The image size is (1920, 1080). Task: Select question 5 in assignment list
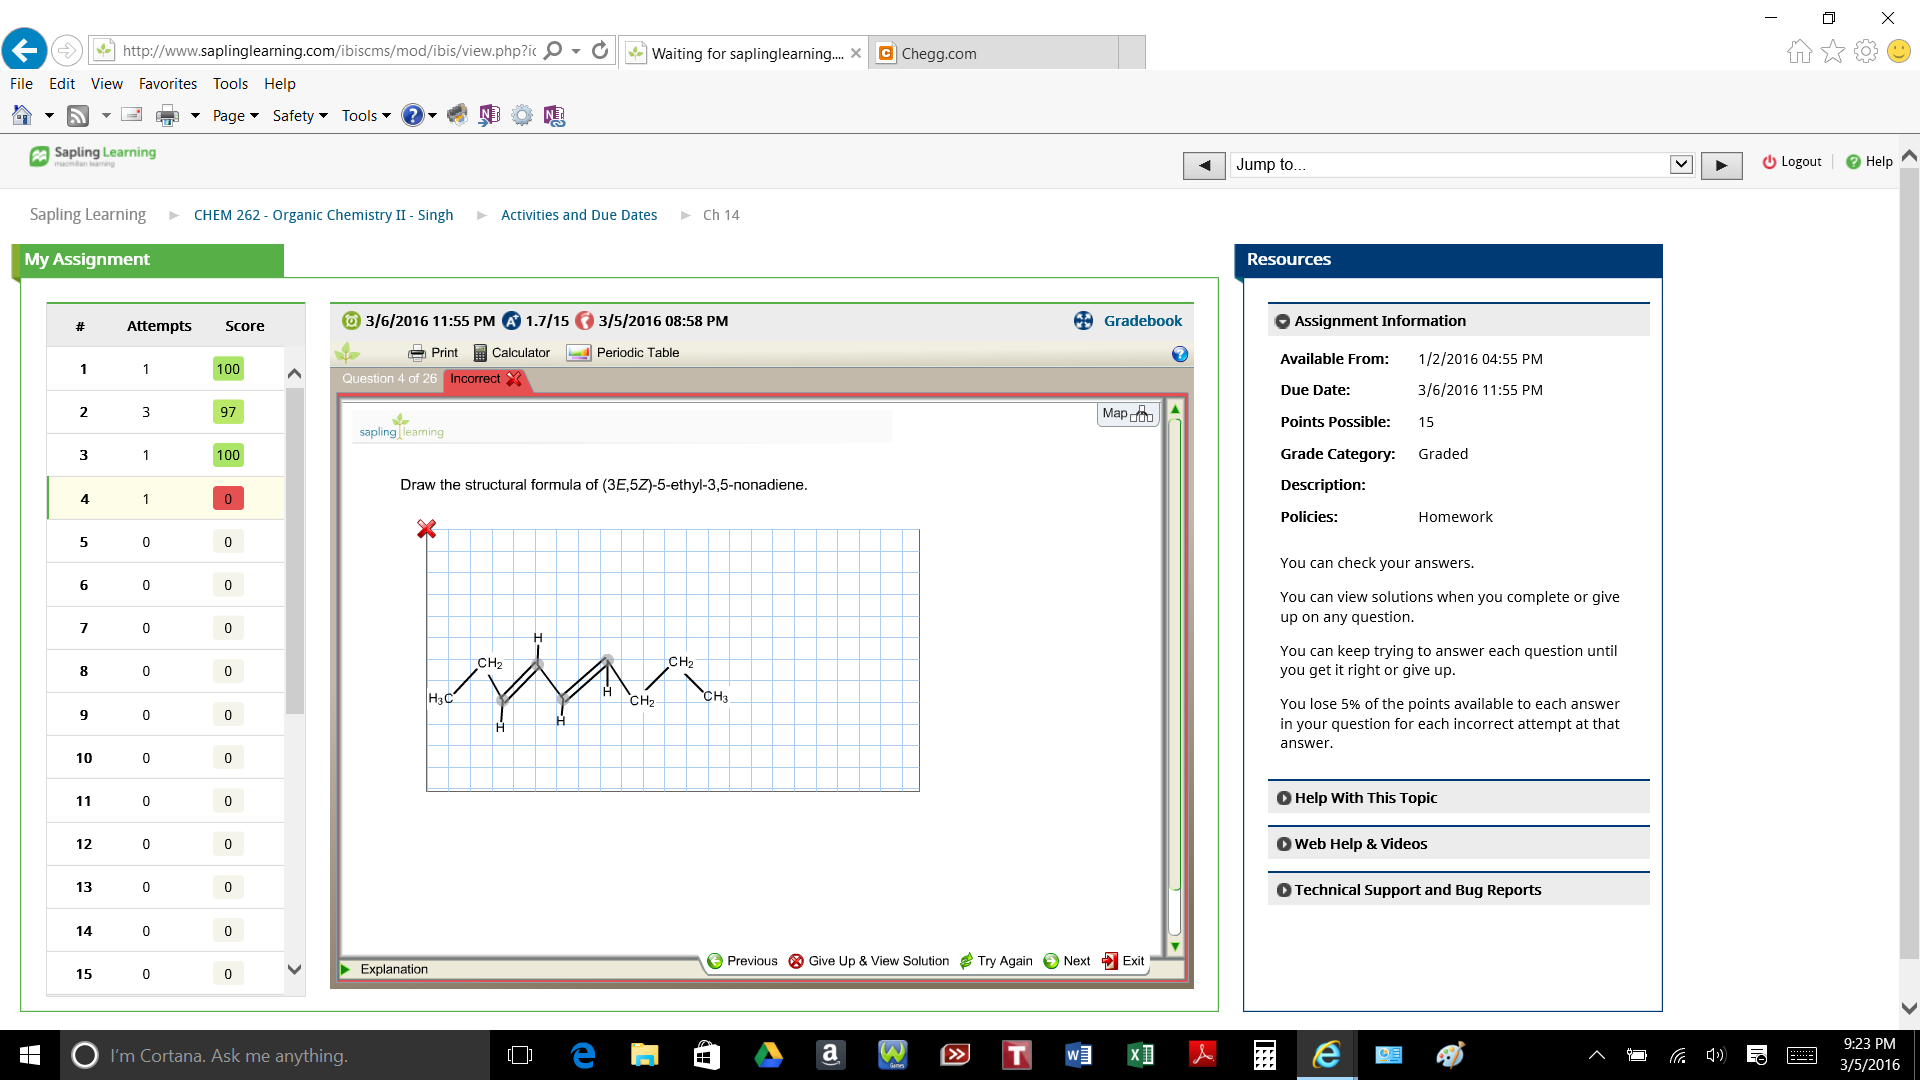[x=84, y=542]
